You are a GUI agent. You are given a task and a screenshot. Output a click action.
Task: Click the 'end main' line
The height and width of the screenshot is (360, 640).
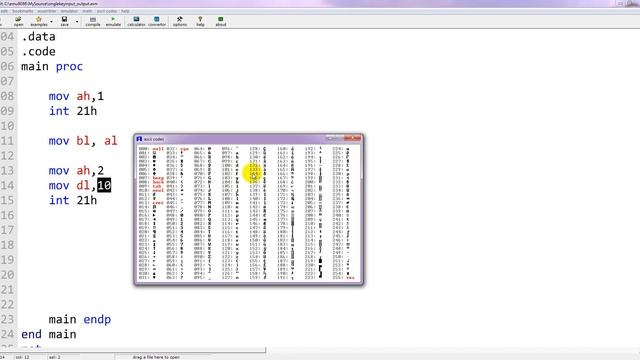pos(49,334)
